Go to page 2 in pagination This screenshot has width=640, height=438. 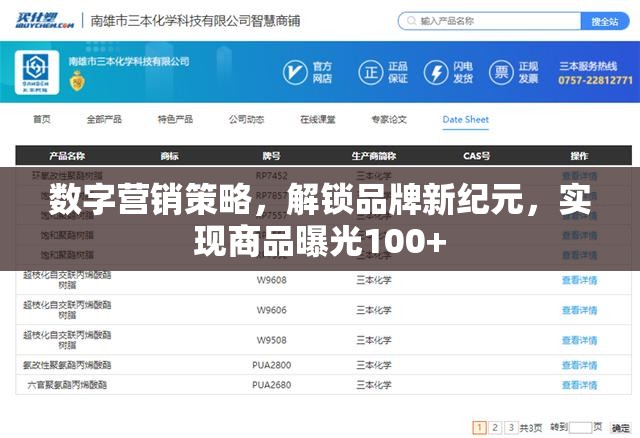495,428
